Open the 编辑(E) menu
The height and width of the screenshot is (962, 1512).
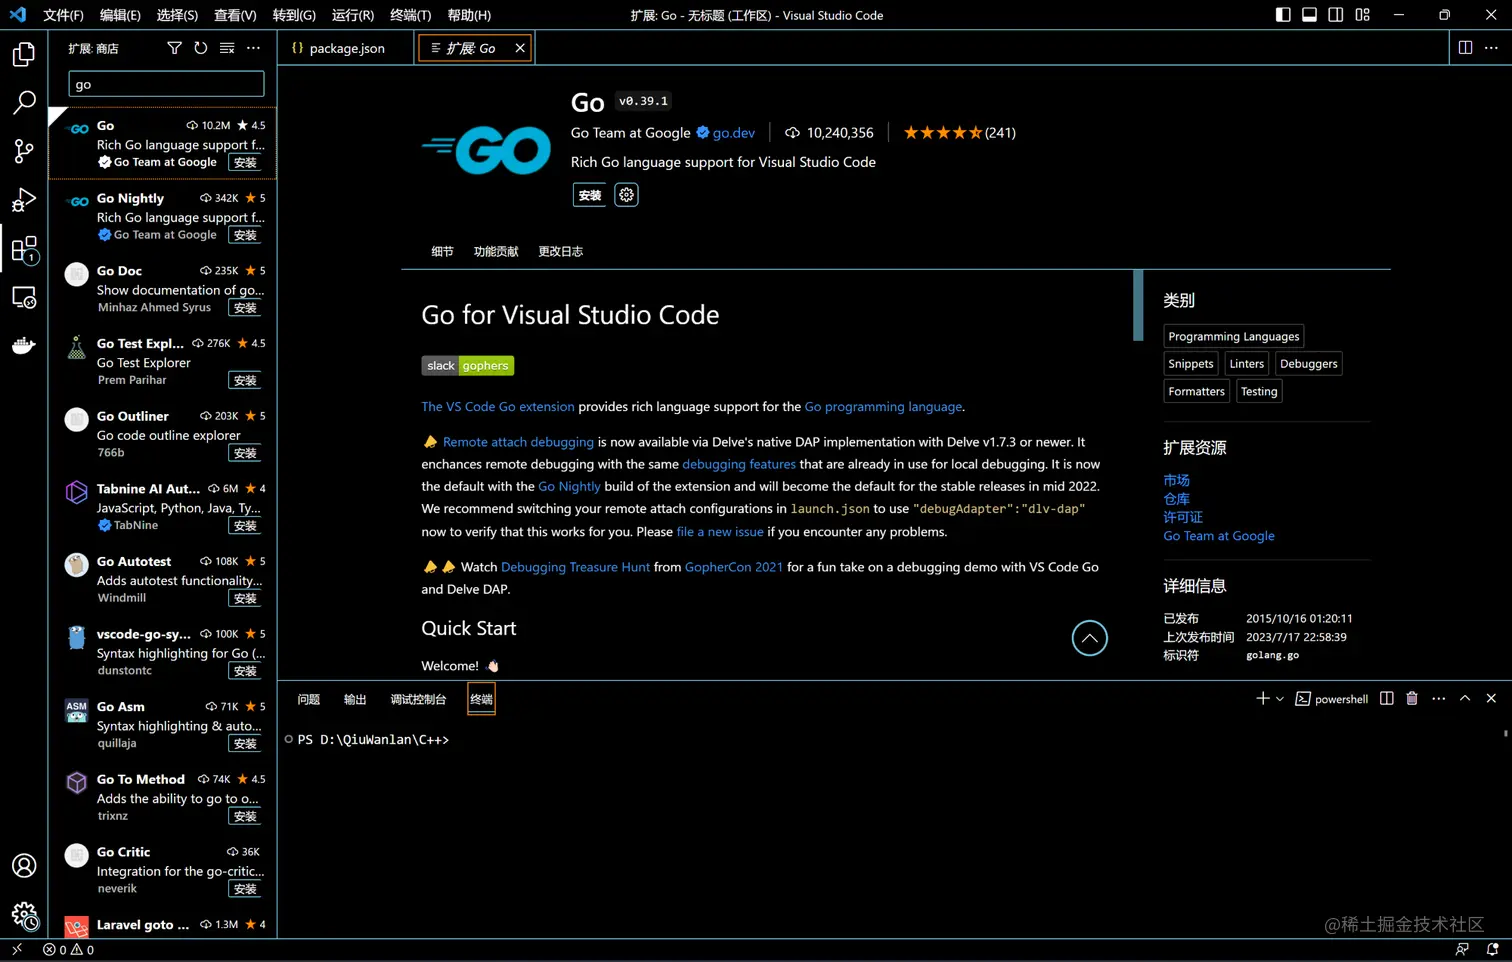(120, 15)
